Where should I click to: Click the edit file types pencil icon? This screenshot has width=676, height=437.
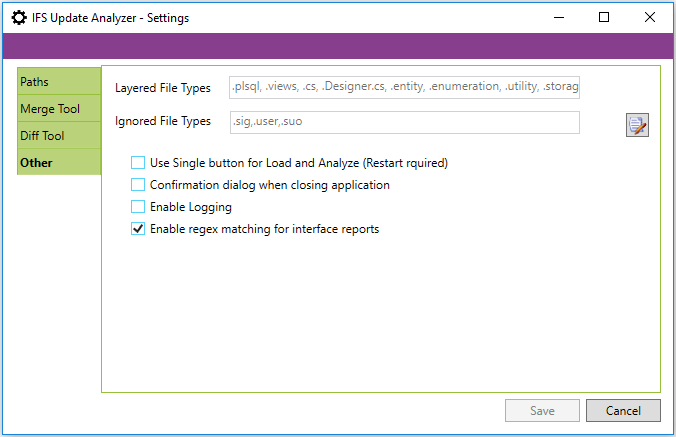pyautogui.click(x=637, y=125)
